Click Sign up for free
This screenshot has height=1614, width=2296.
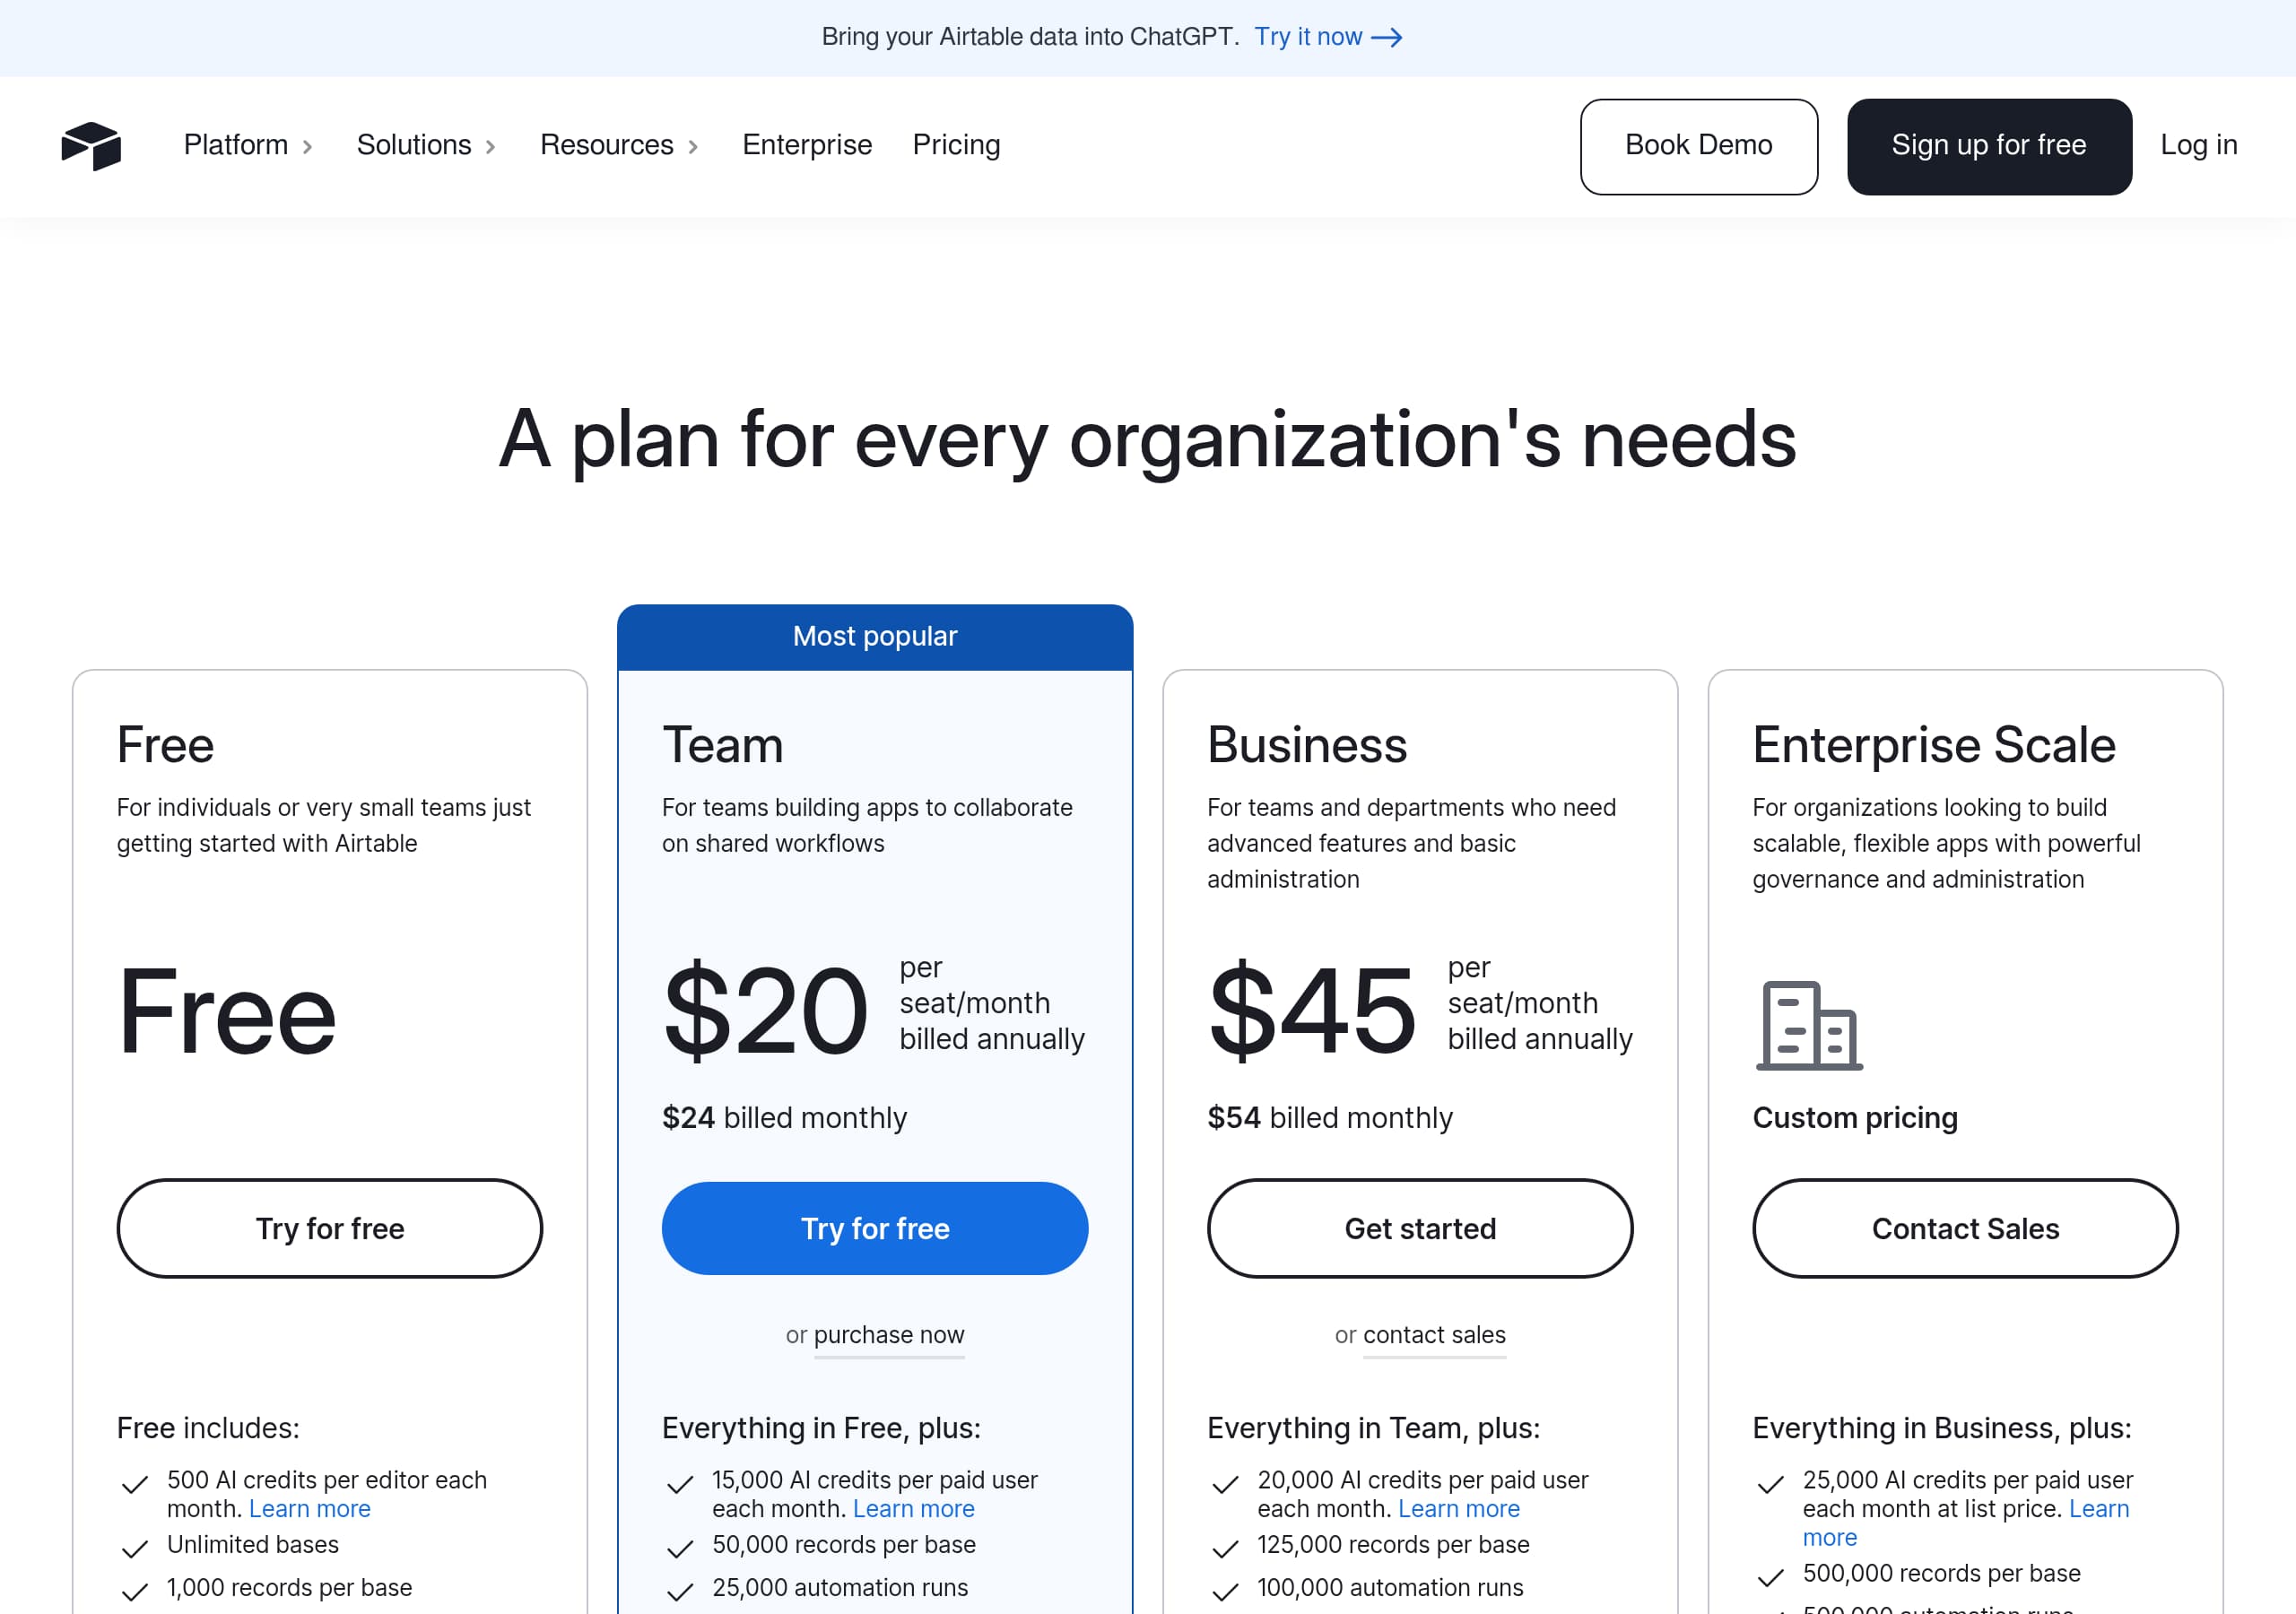pyautogui.click(x=1988, y=146)
